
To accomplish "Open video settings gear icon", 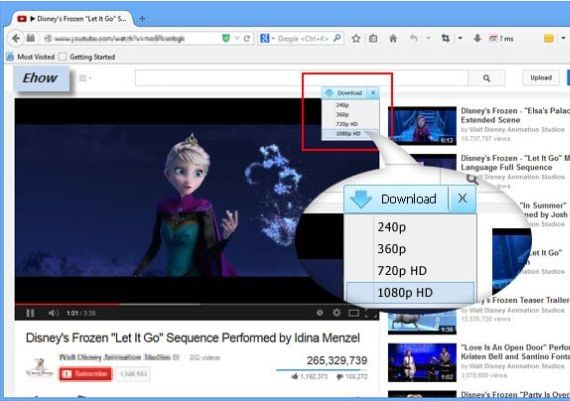I will pos(337,313).
